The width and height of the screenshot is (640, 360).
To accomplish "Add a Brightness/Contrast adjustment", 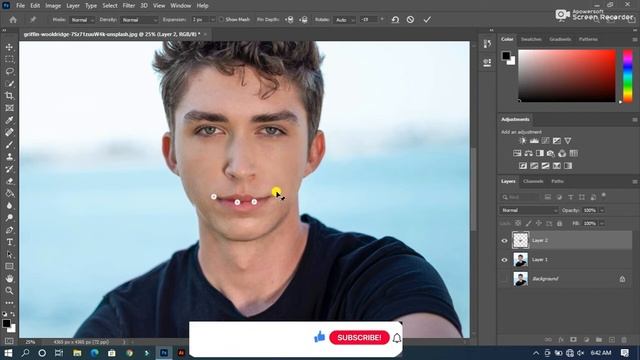I will click(522, 141).
